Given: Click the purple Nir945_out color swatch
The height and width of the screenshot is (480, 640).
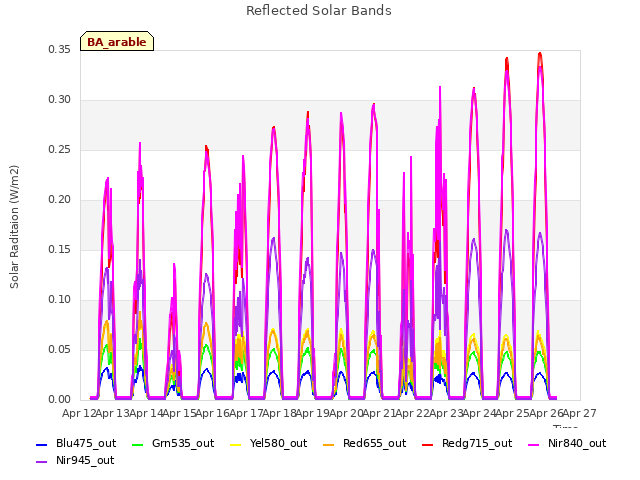Looking at the screenshot, I should tap(42, 462).
